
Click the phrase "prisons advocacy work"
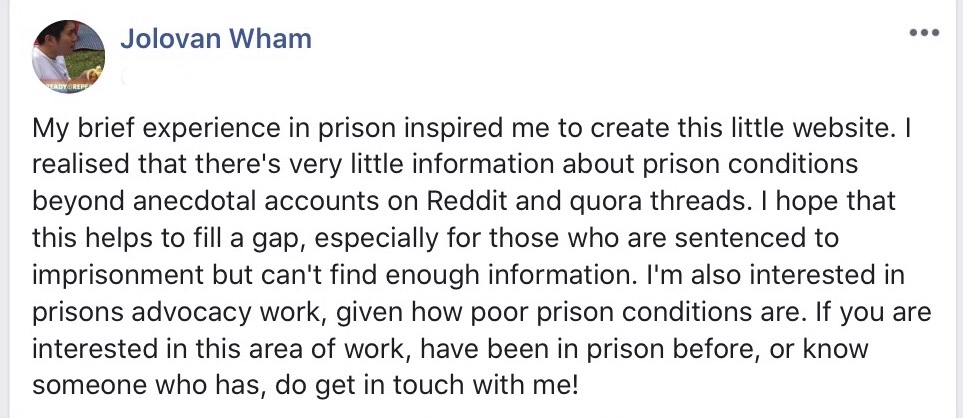click(179, 312)
